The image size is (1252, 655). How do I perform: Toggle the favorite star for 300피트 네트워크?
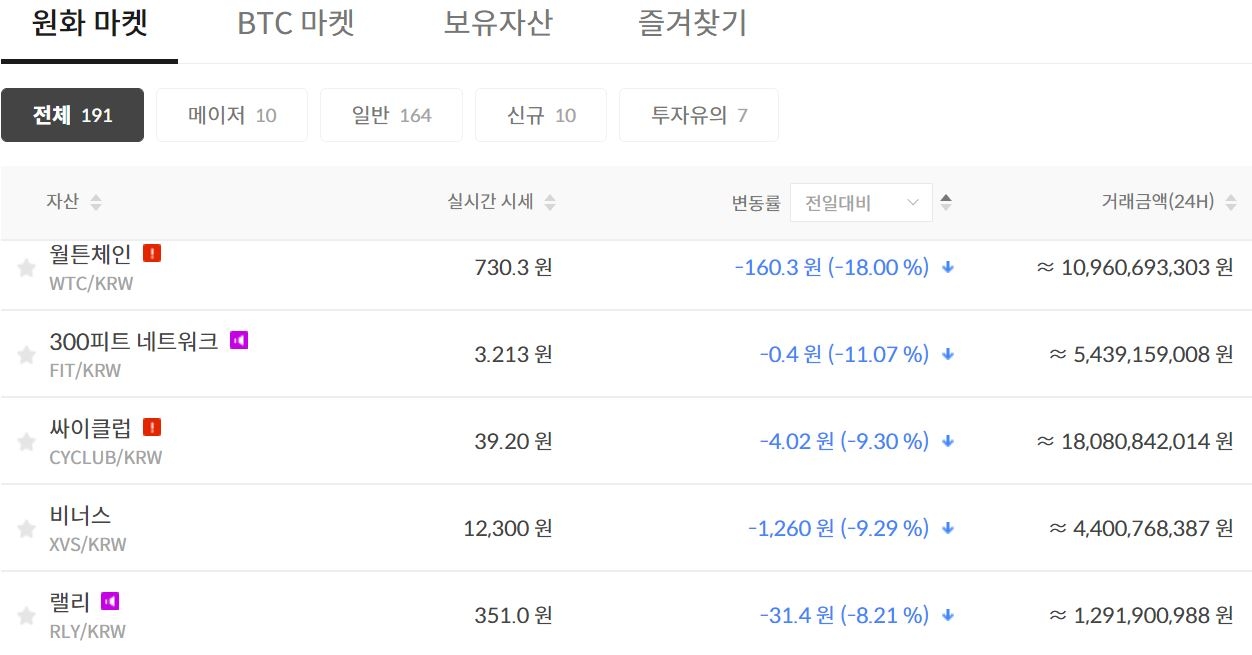click(26, 355)
